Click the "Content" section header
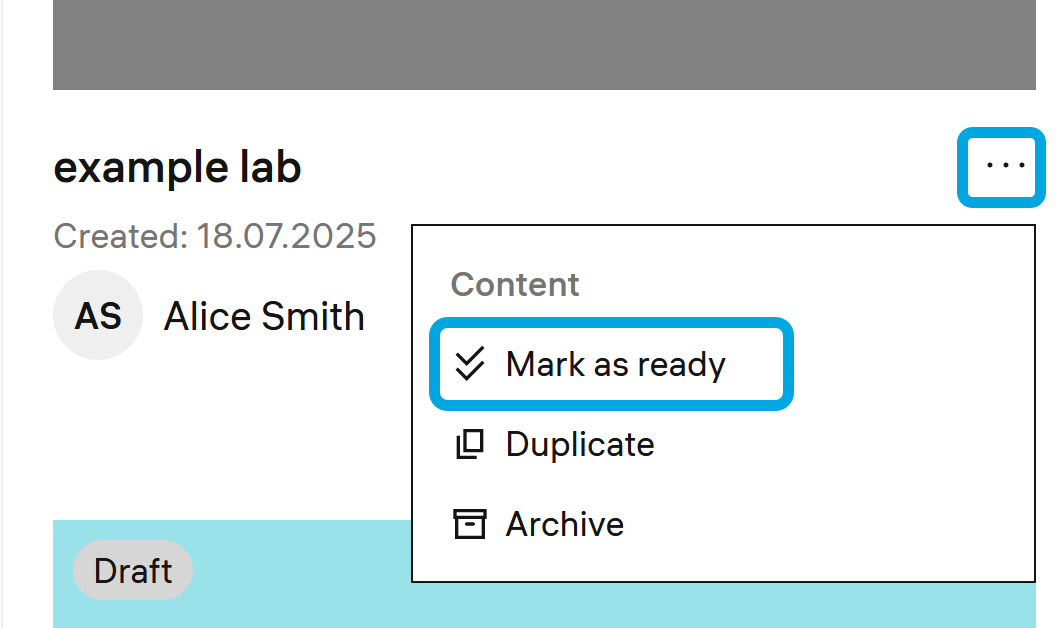 click(515, 285)
